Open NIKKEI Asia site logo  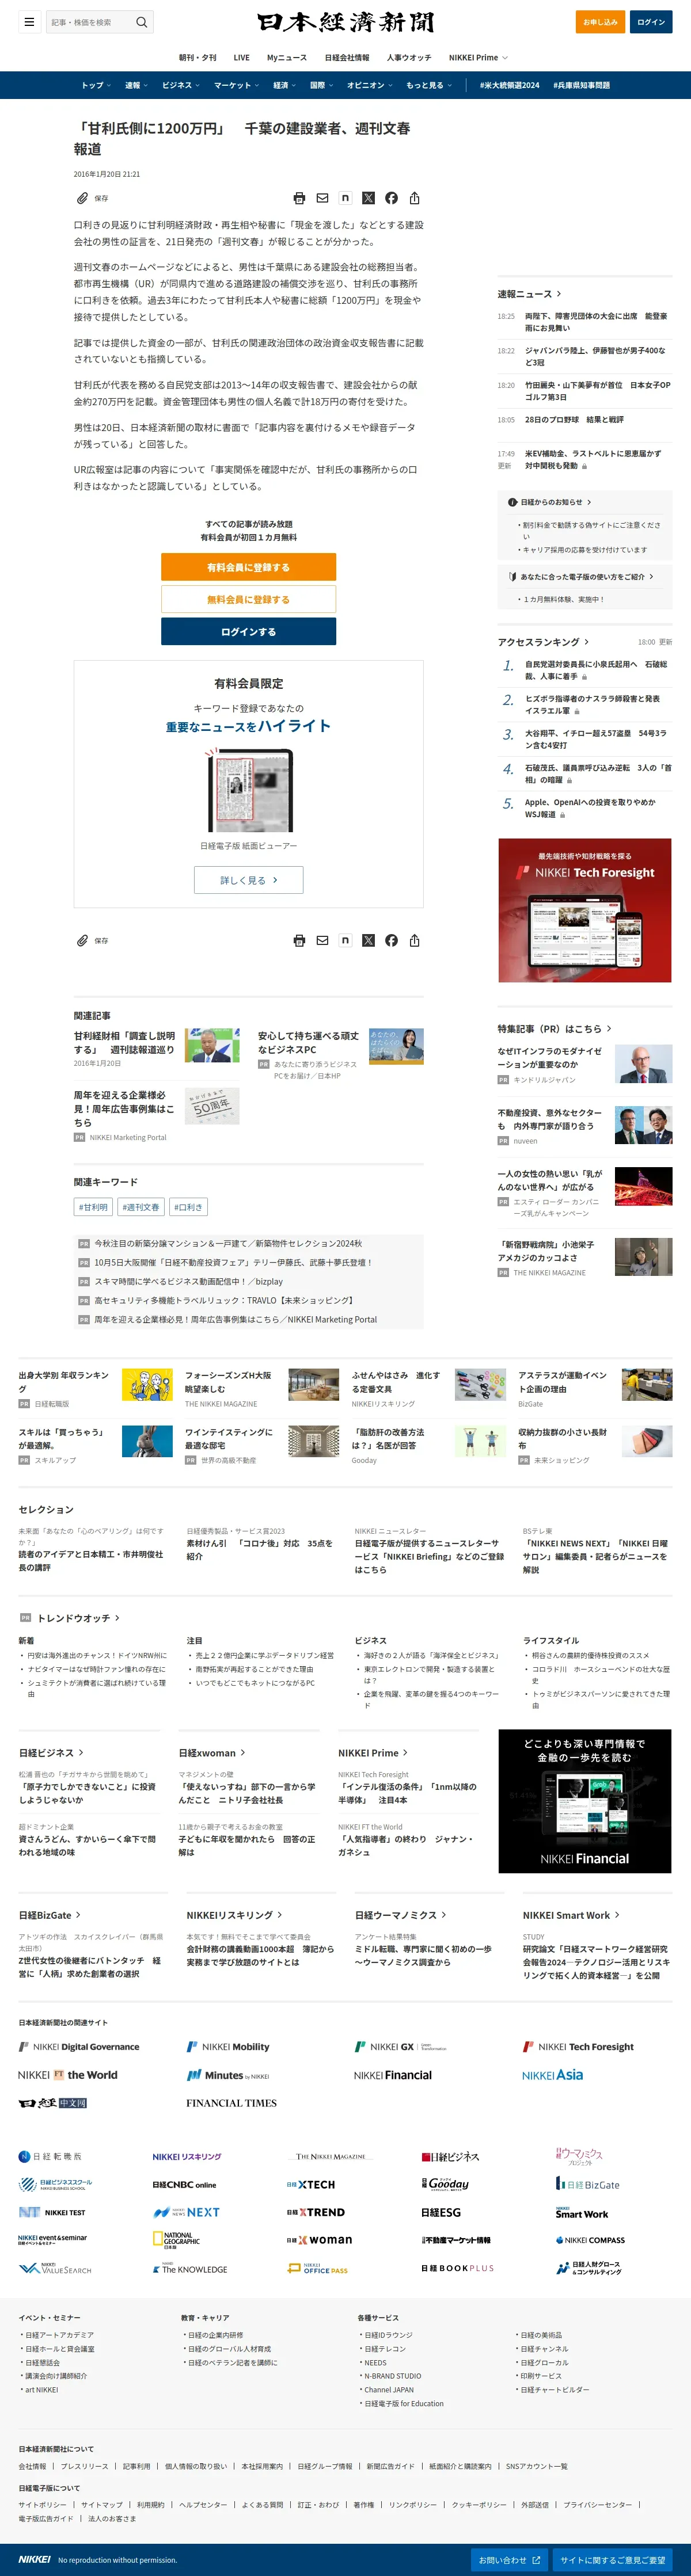point(552,2074)
